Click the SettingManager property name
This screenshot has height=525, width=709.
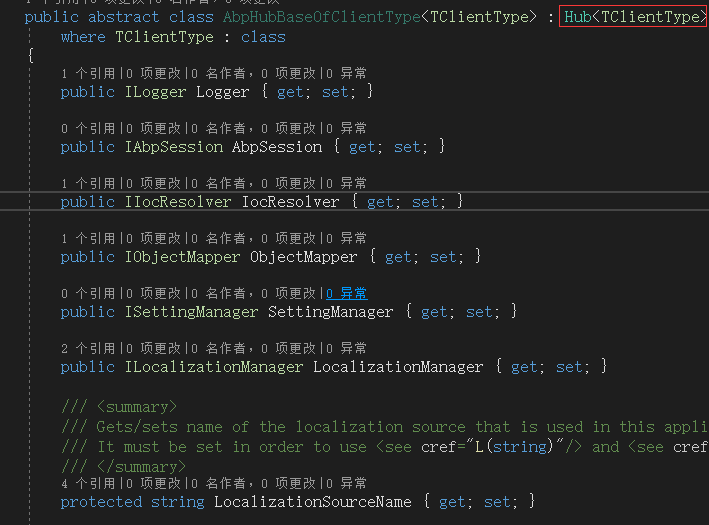click(331, 312)
